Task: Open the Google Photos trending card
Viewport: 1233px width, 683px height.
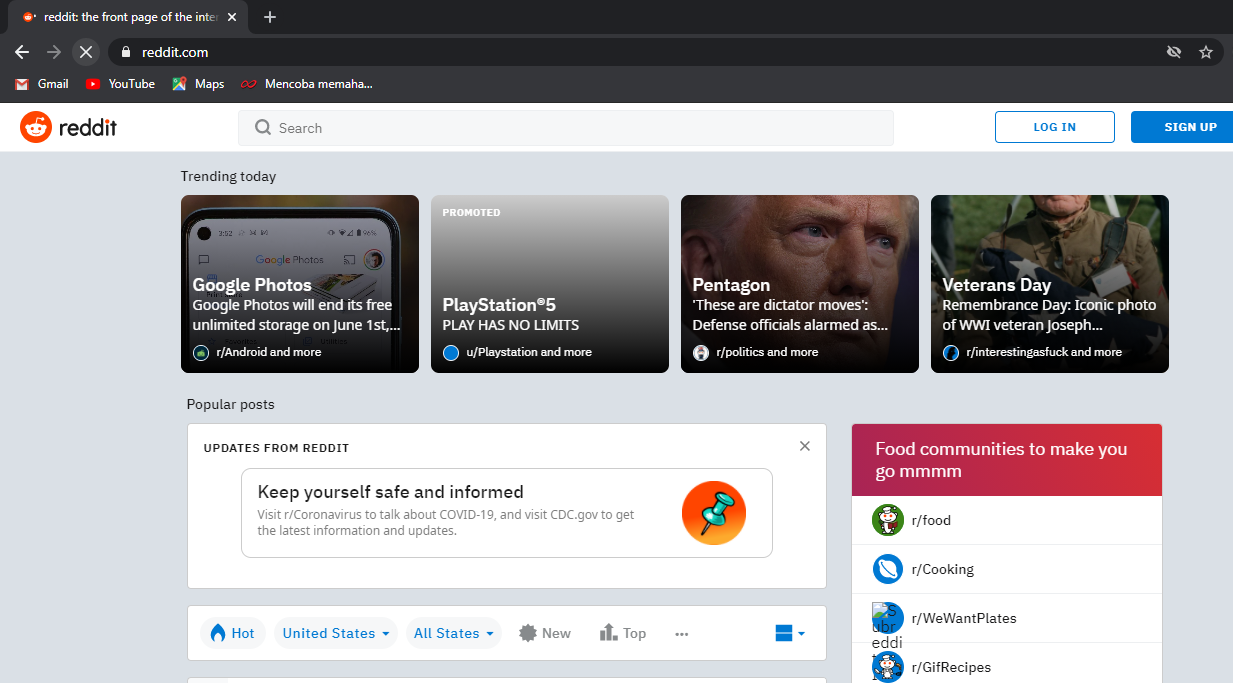Action: pos(300,284)
